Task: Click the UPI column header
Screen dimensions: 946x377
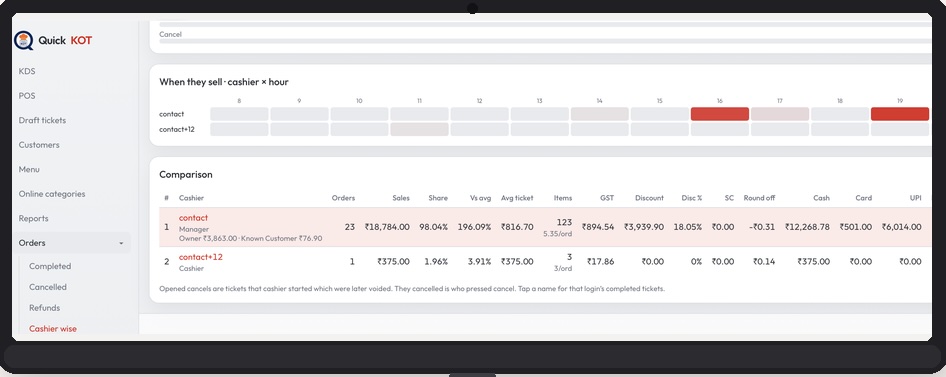Action: tap(915, 198)
